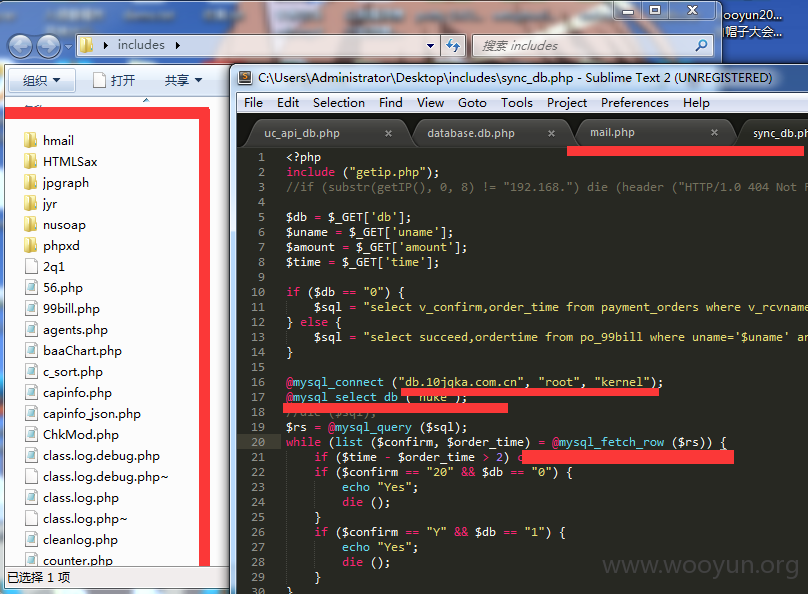Select the class.log.php file

tap(72, 498)
